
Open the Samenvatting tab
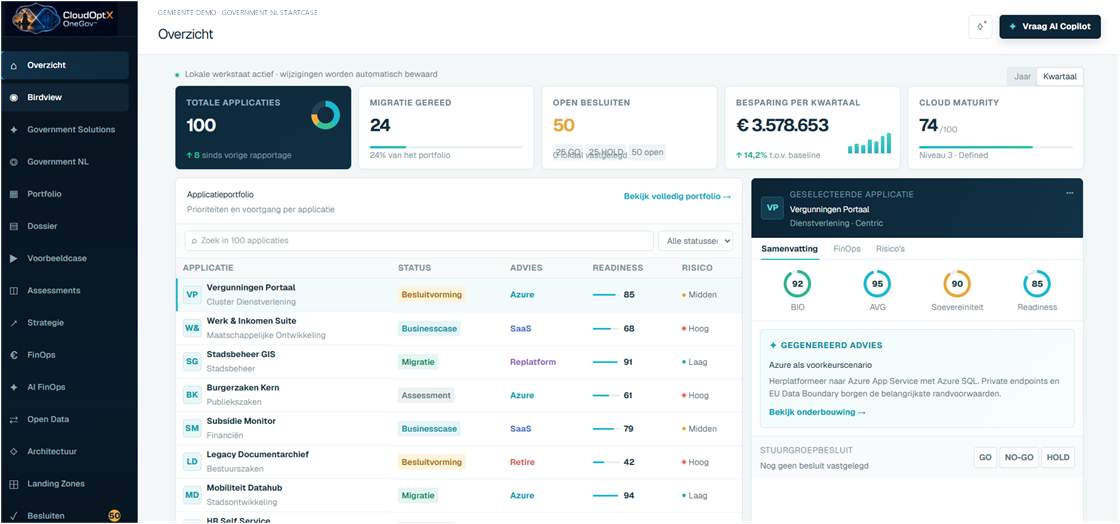tap(790, 249)
